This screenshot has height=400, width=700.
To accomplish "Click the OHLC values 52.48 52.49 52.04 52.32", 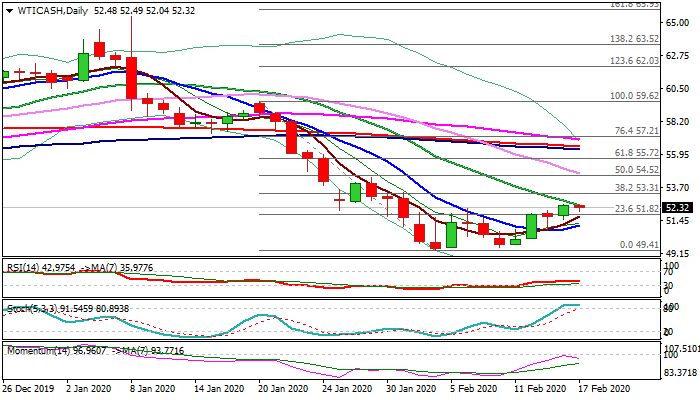I will click(x=144, y=11).
